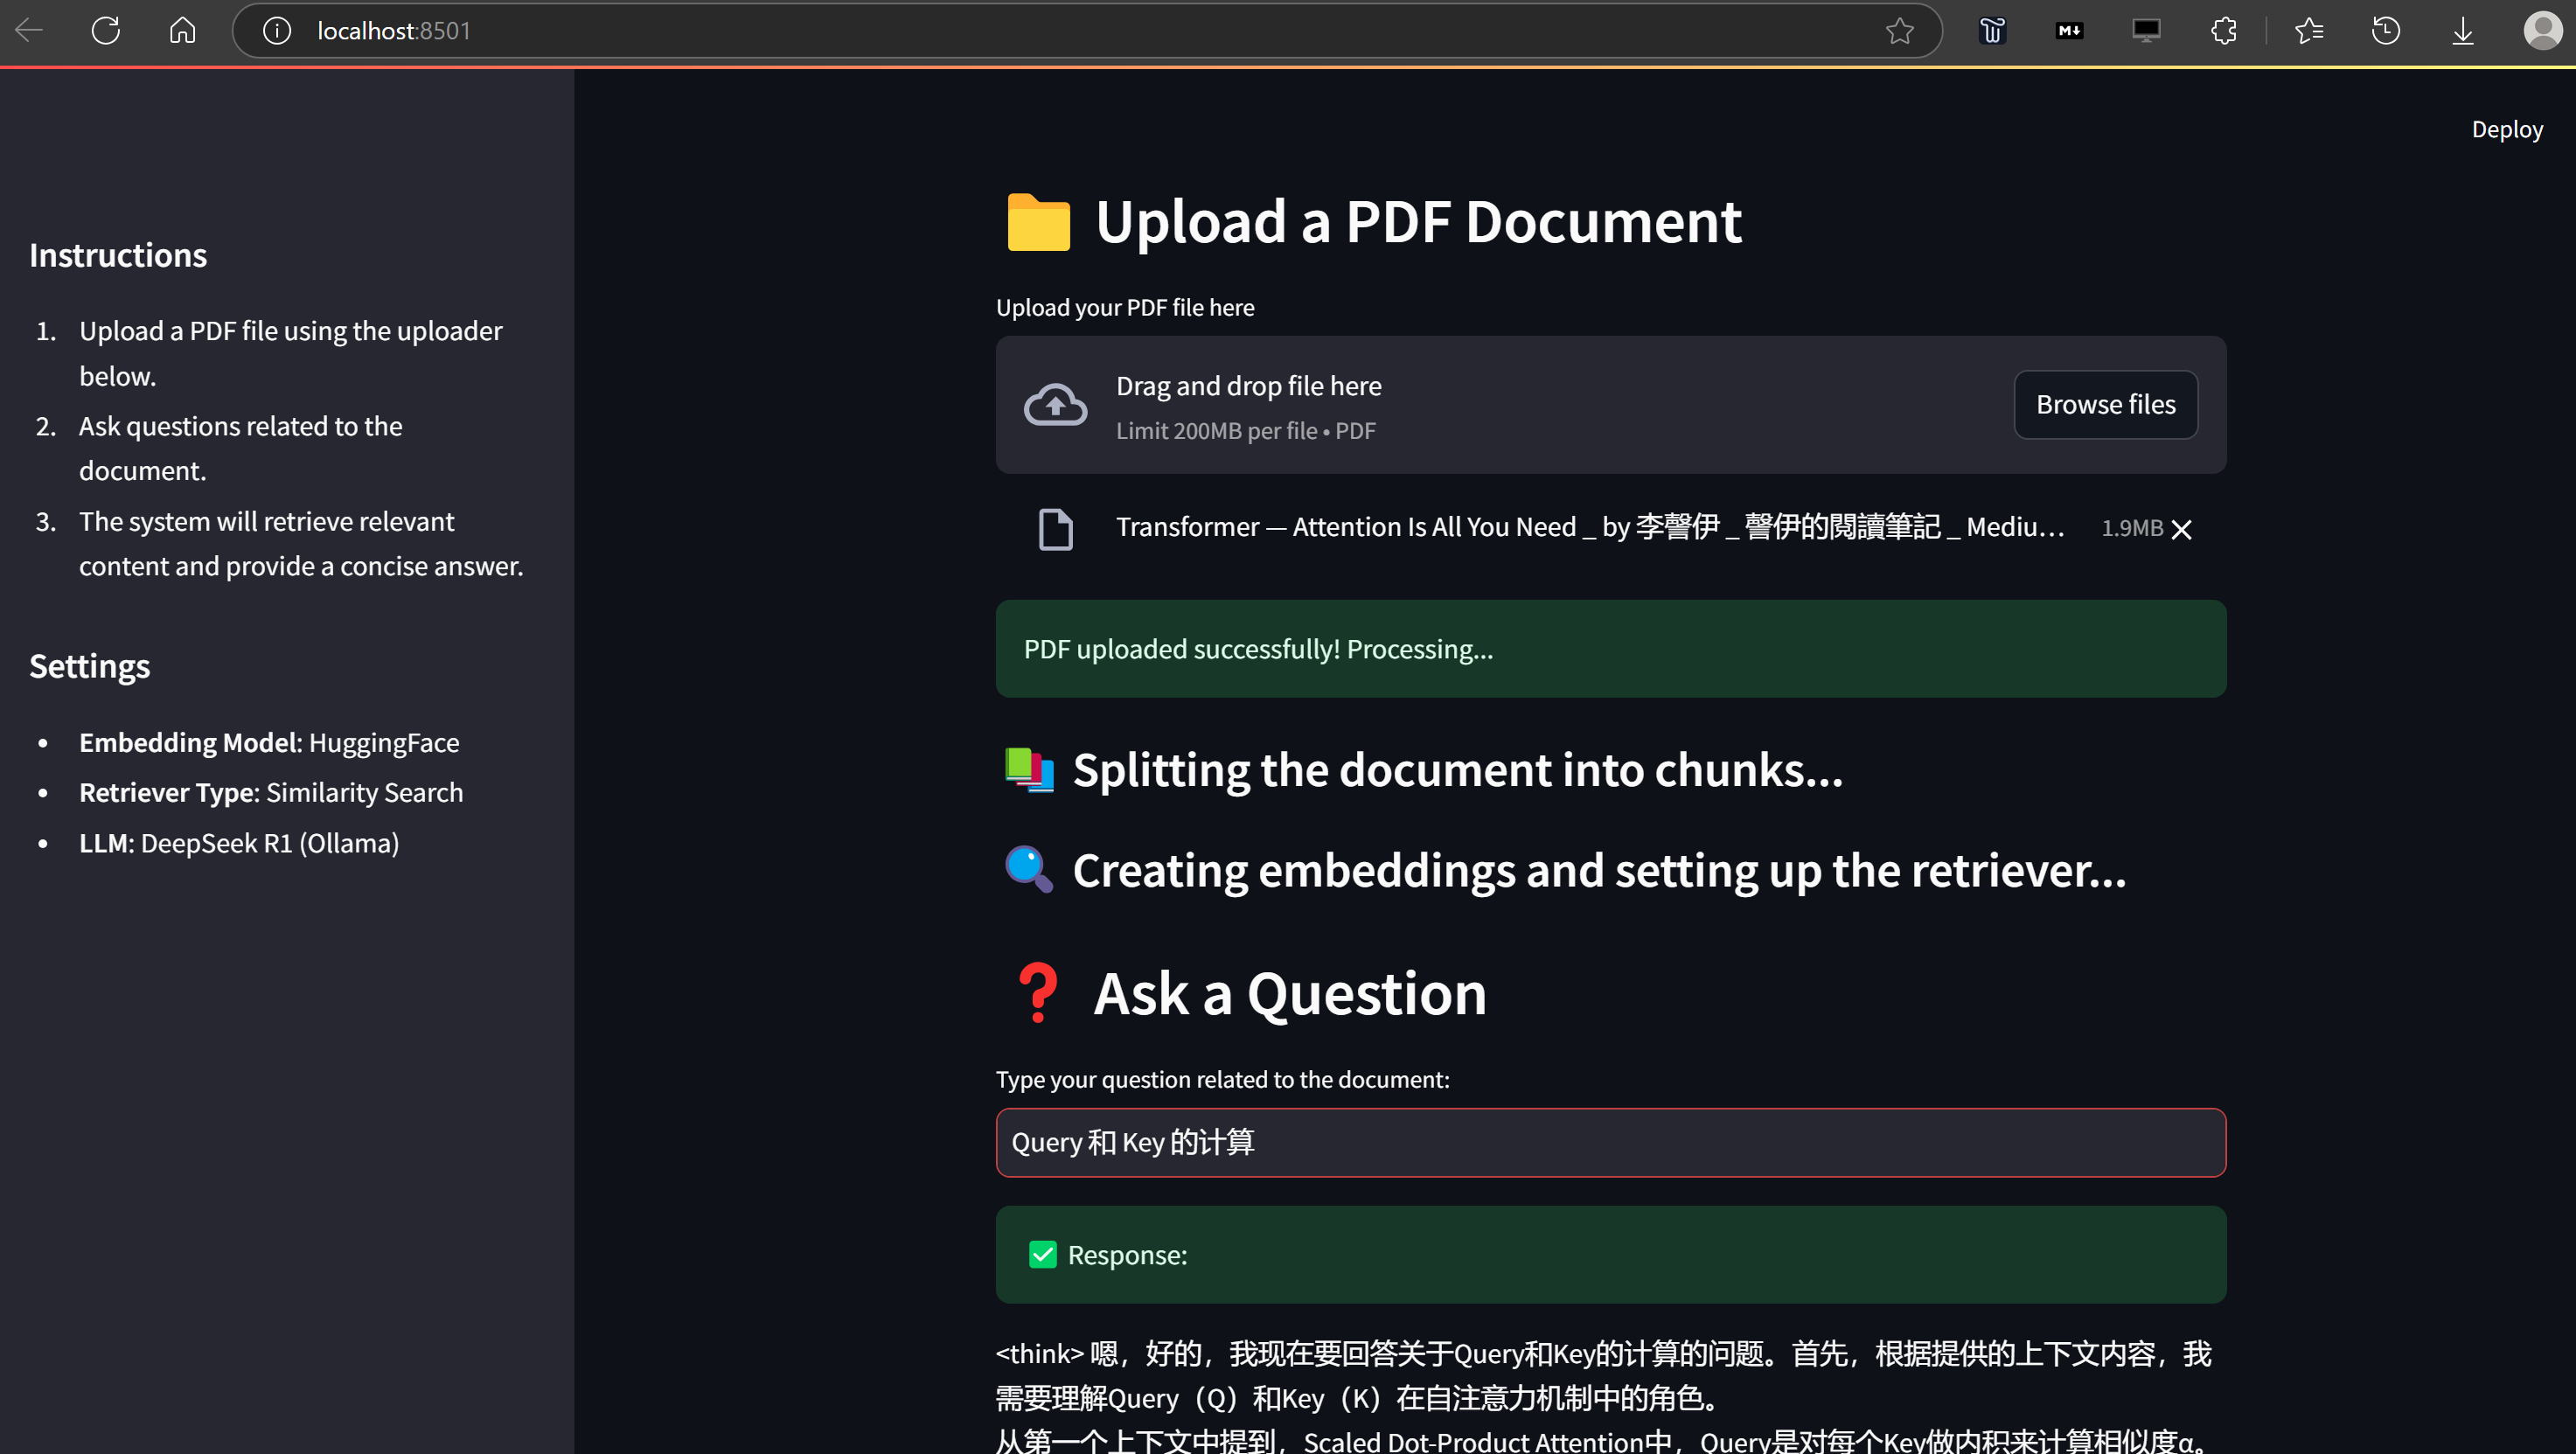Screen dimensions: 2576x1454
Task: Click the uploaded PDF file document icon
Action: tap(1055, 529)
